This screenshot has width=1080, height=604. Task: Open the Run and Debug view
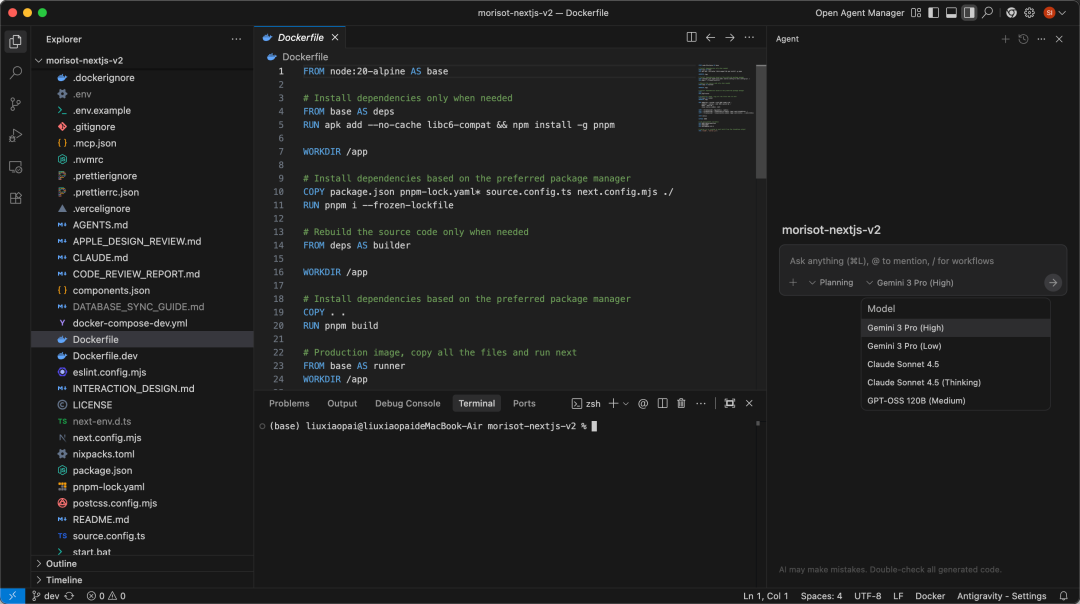point(15,135)
